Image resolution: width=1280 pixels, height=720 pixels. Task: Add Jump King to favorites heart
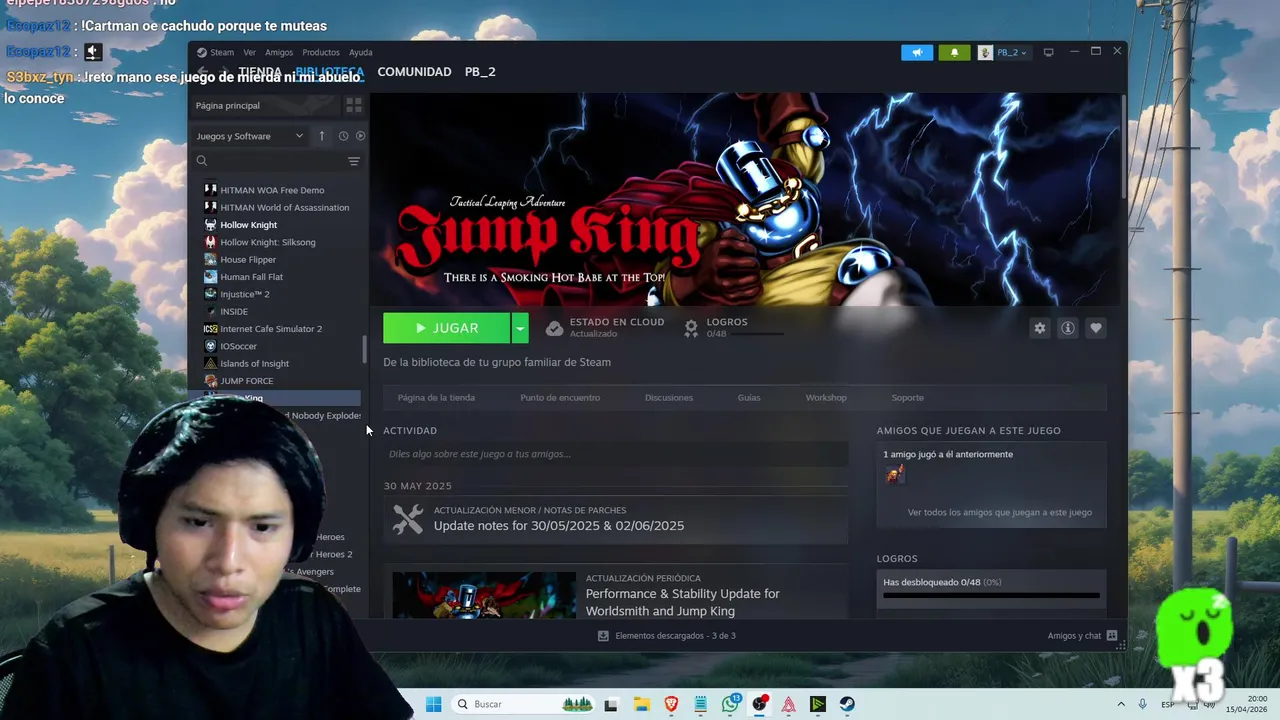pyautogui.click(x=1096, y=328)
